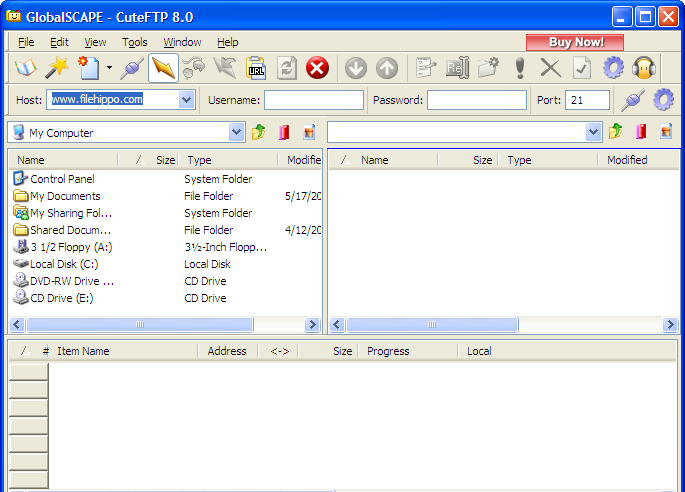Open the Edit menu
Screen dimensions: 685x492
(x=59, y=42)
